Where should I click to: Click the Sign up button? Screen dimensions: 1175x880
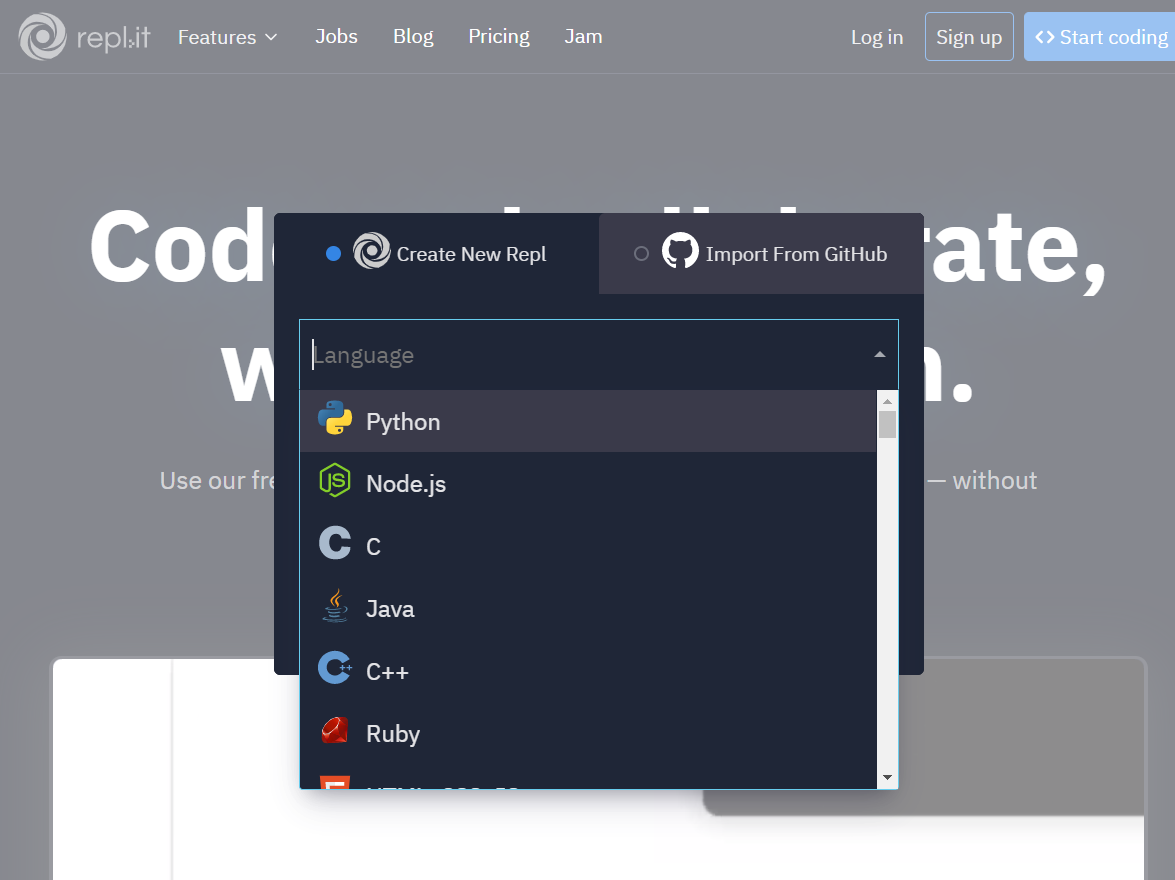[x=969, y=37]
